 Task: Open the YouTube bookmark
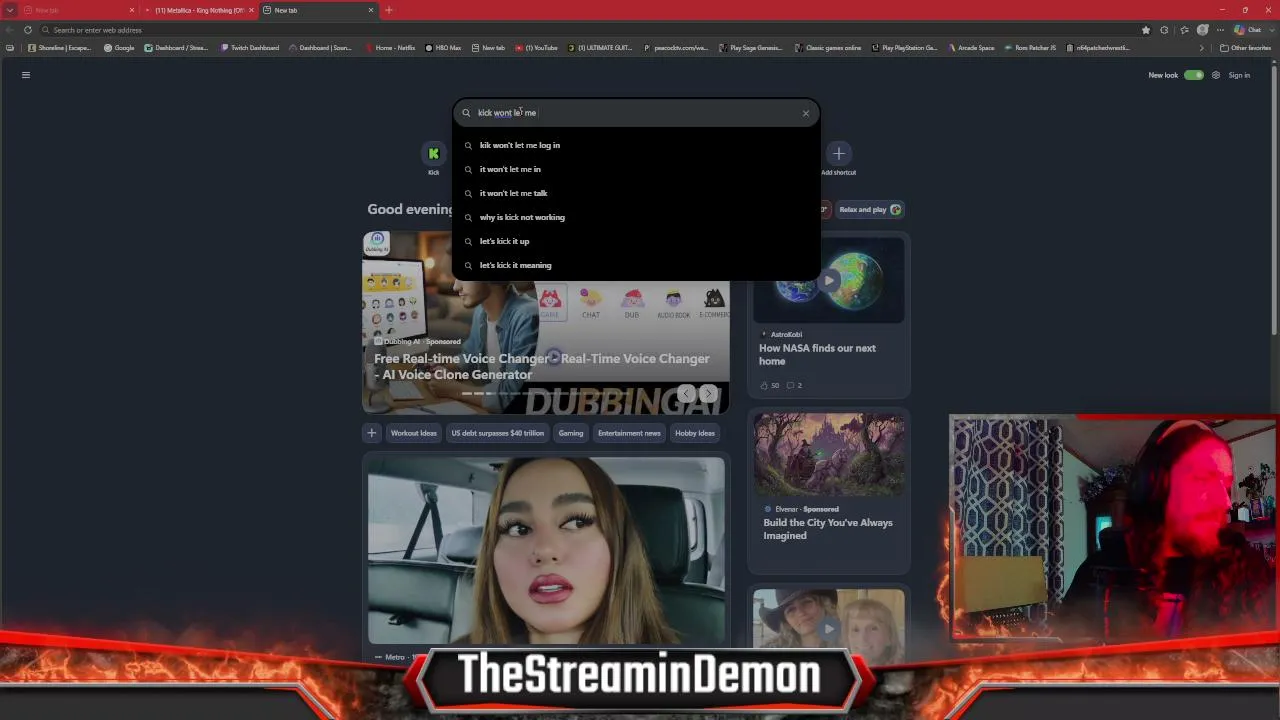[x=536, y=48]
